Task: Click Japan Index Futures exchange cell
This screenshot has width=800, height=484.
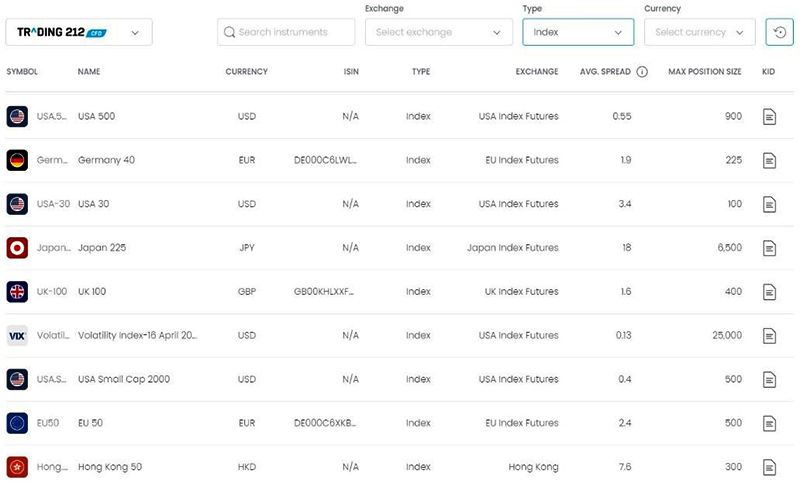Action: [513, 248]
